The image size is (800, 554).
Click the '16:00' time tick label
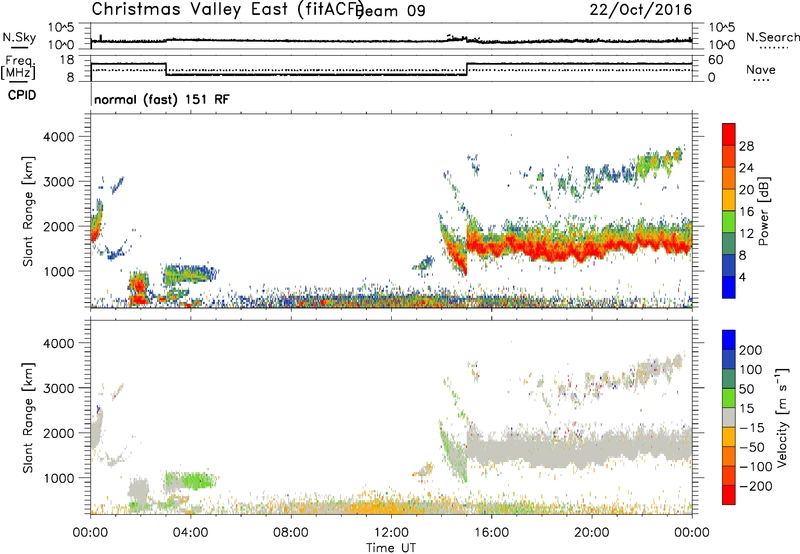tap(491, 533)
